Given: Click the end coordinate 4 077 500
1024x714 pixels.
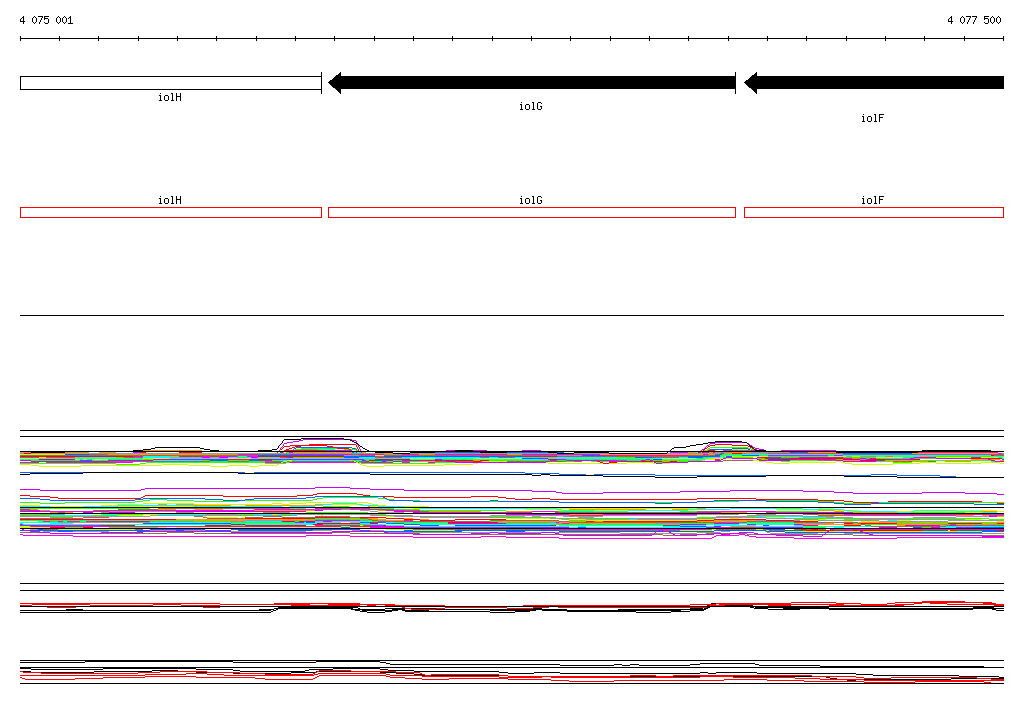Looking at the screenshot, I should click(x=974, y=20).
